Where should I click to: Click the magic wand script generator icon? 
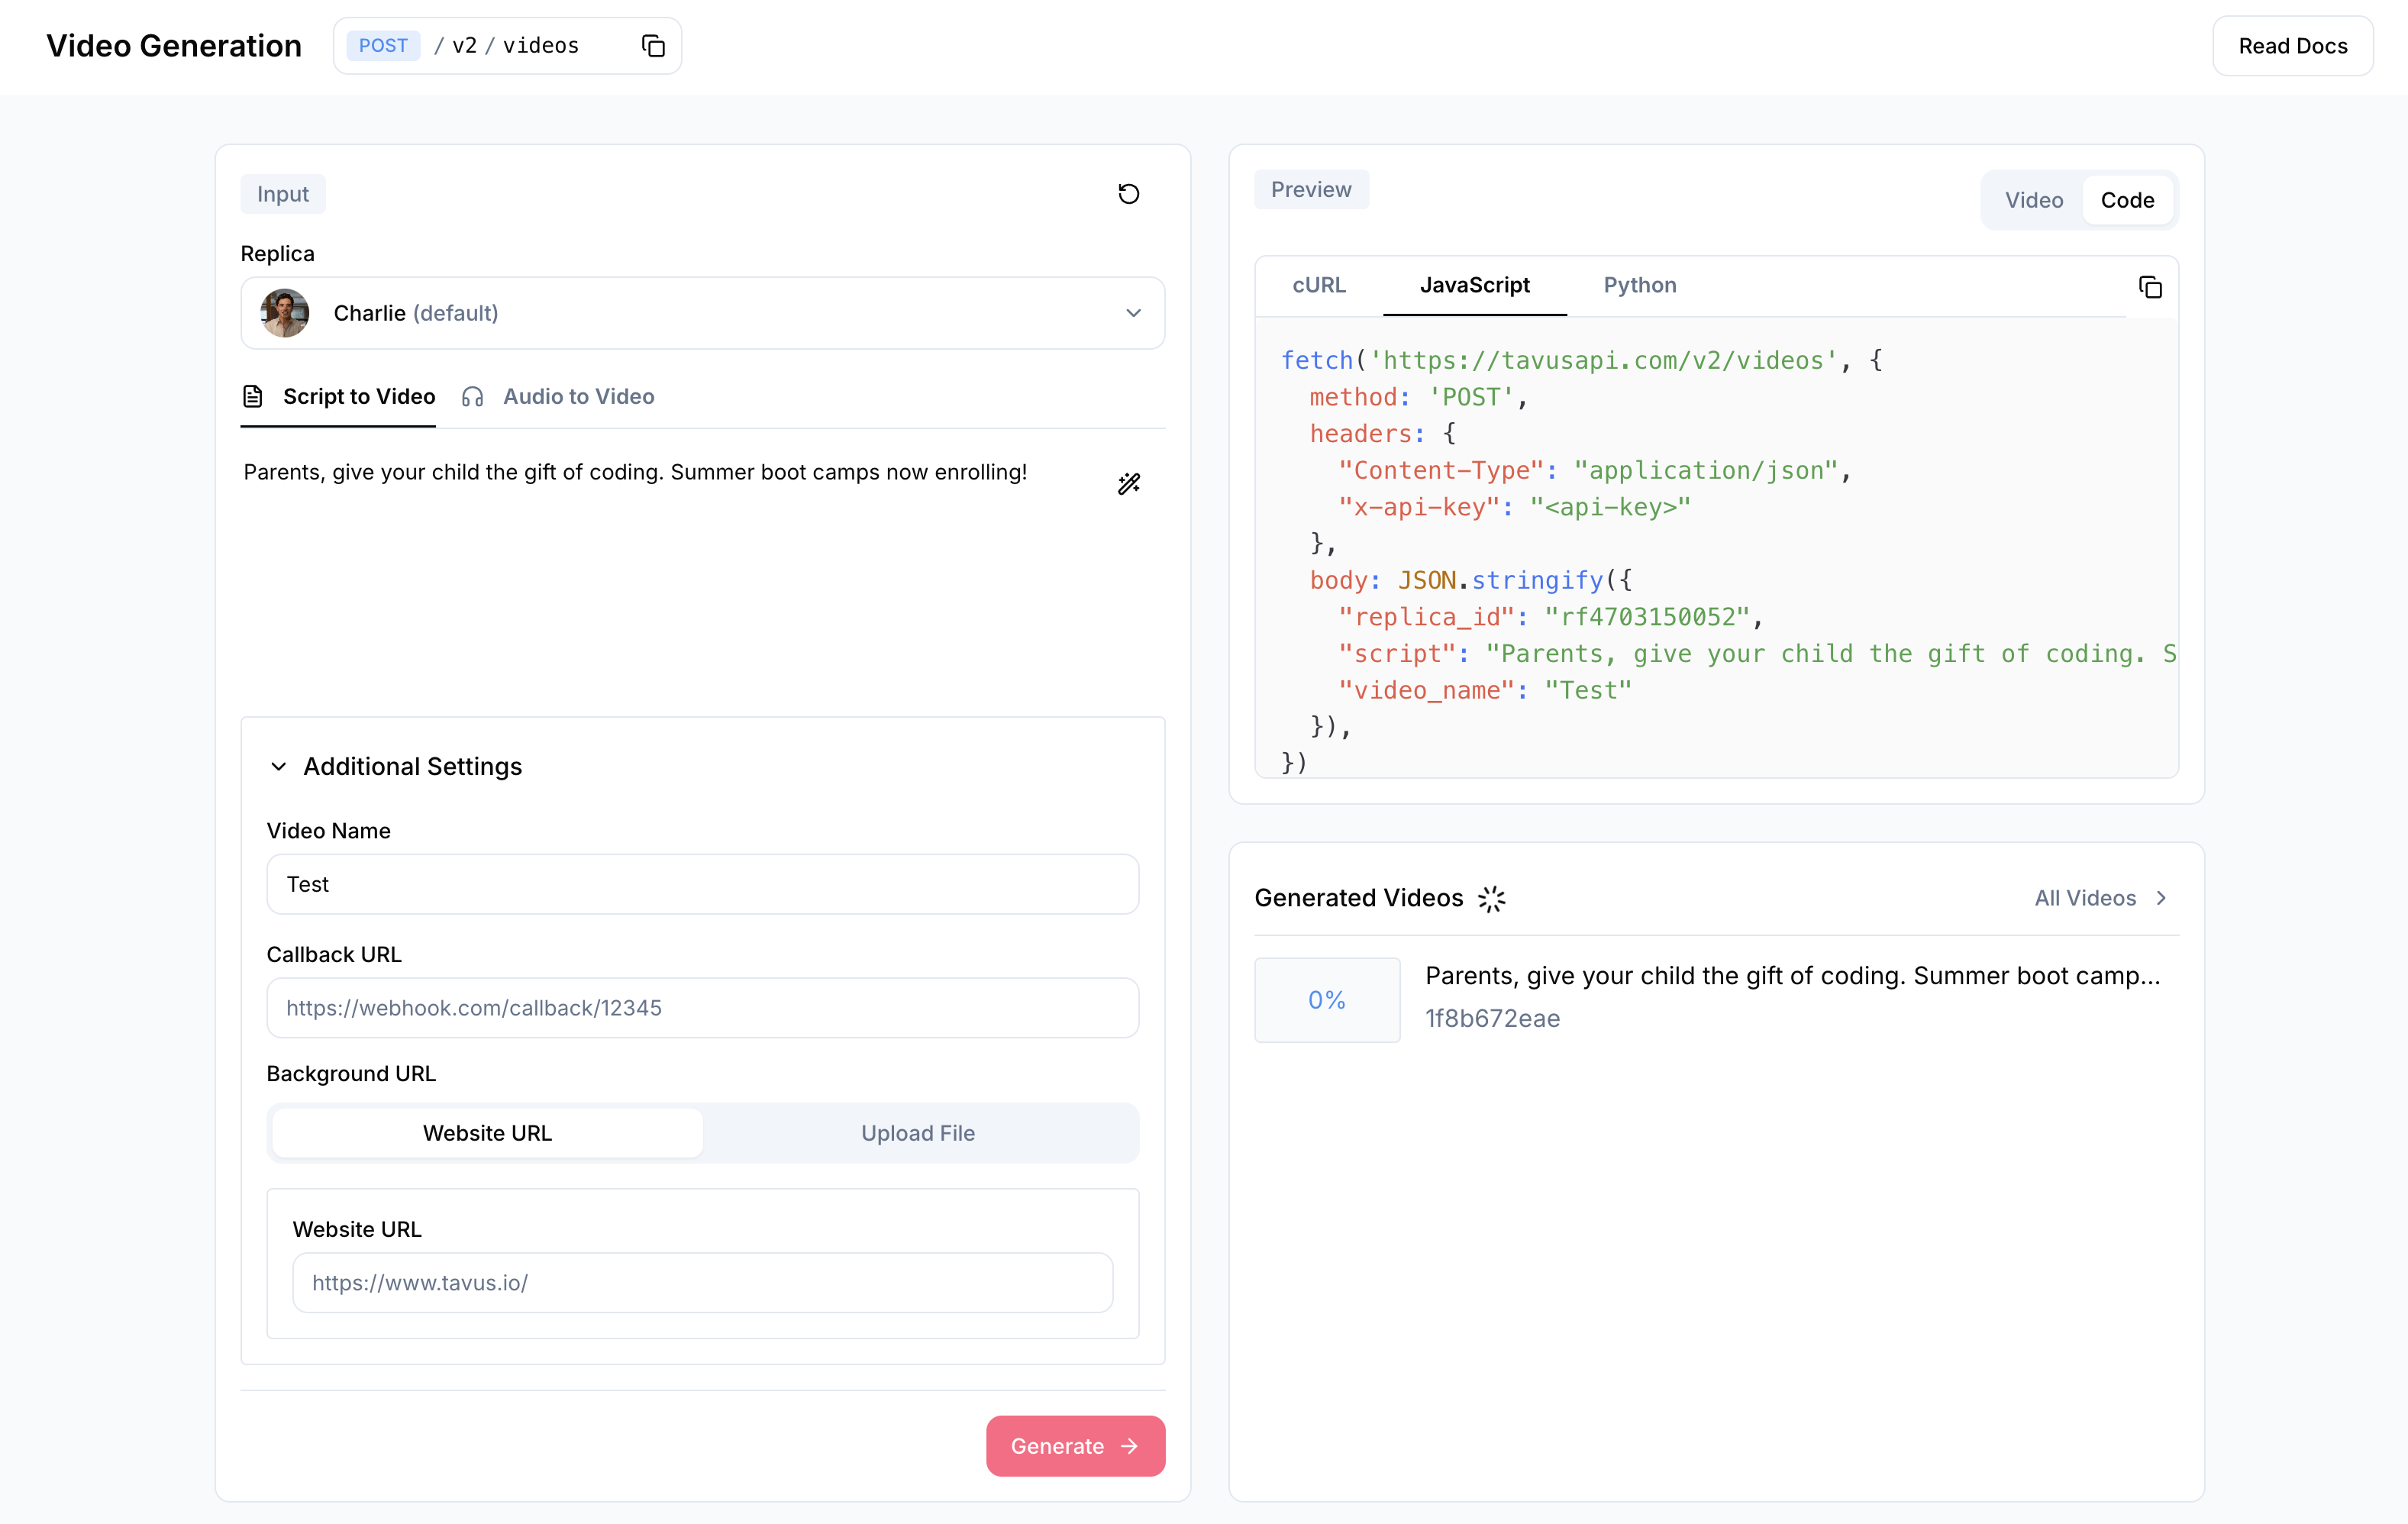tap(1128, 484)
